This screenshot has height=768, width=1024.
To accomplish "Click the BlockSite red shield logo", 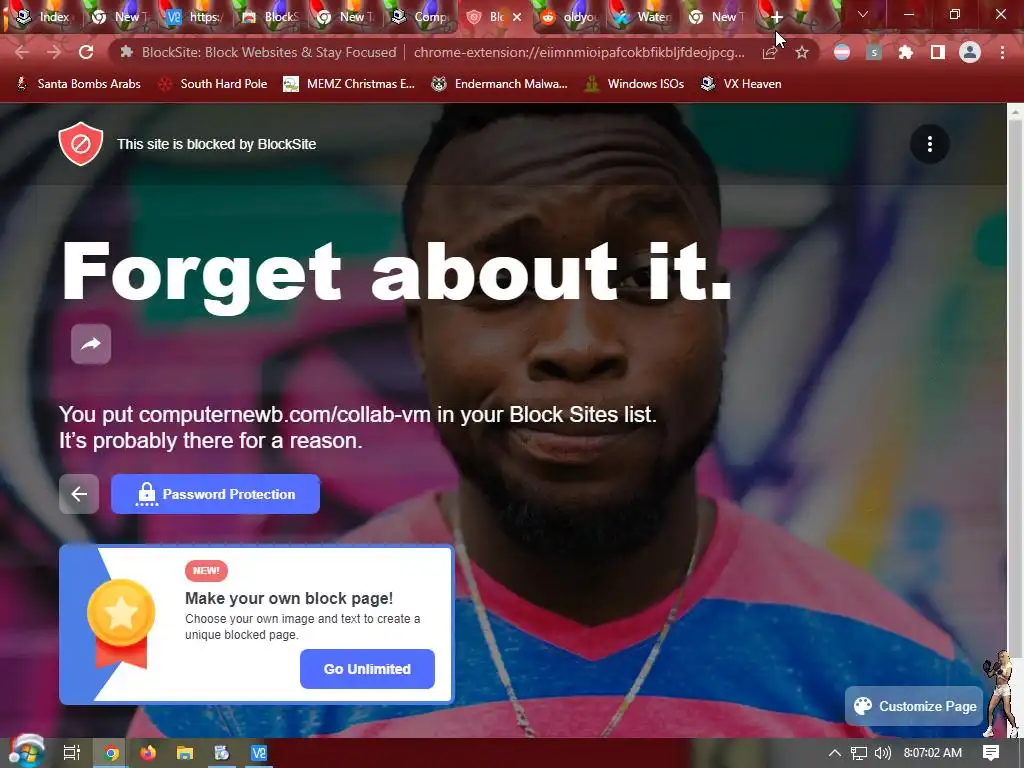I will pos(81,144).
